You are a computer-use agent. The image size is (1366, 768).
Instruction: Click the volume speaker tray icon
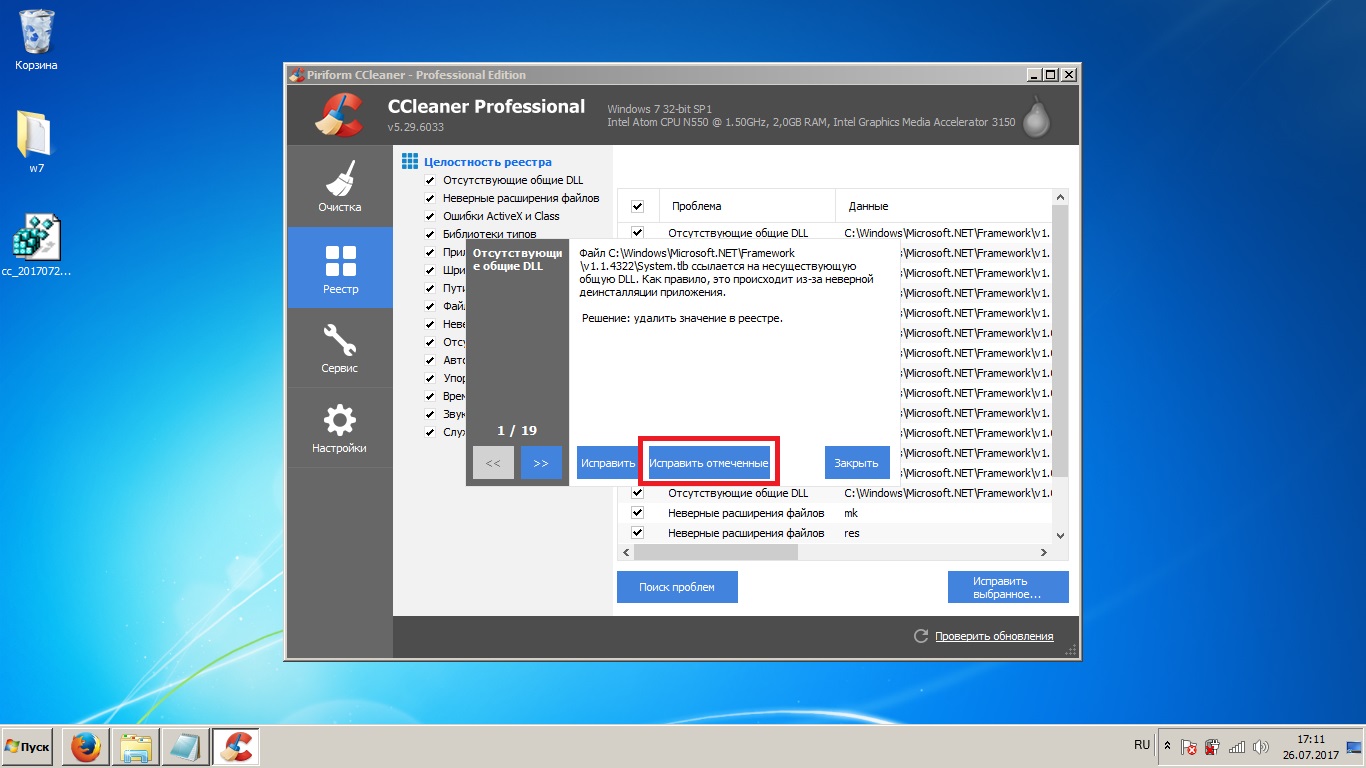pos(1262,747)
